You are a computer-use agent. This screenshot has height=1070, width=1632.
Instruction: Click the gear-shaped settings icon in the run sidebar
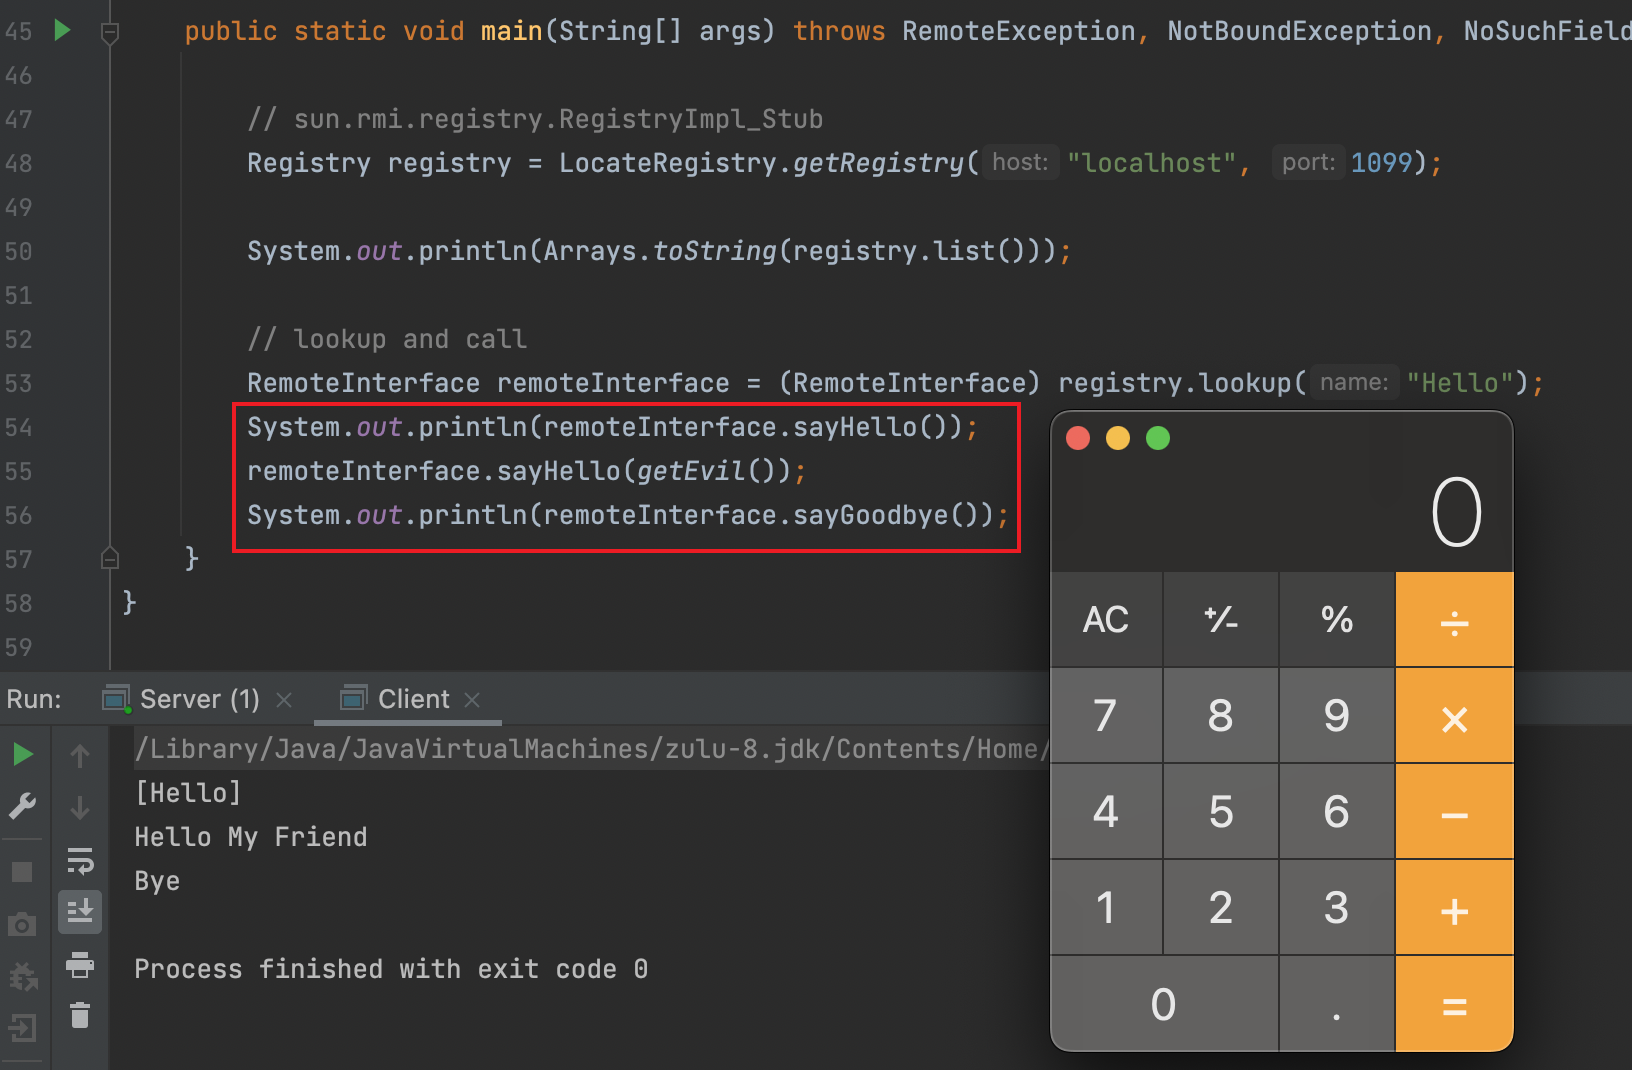point(22,976)
